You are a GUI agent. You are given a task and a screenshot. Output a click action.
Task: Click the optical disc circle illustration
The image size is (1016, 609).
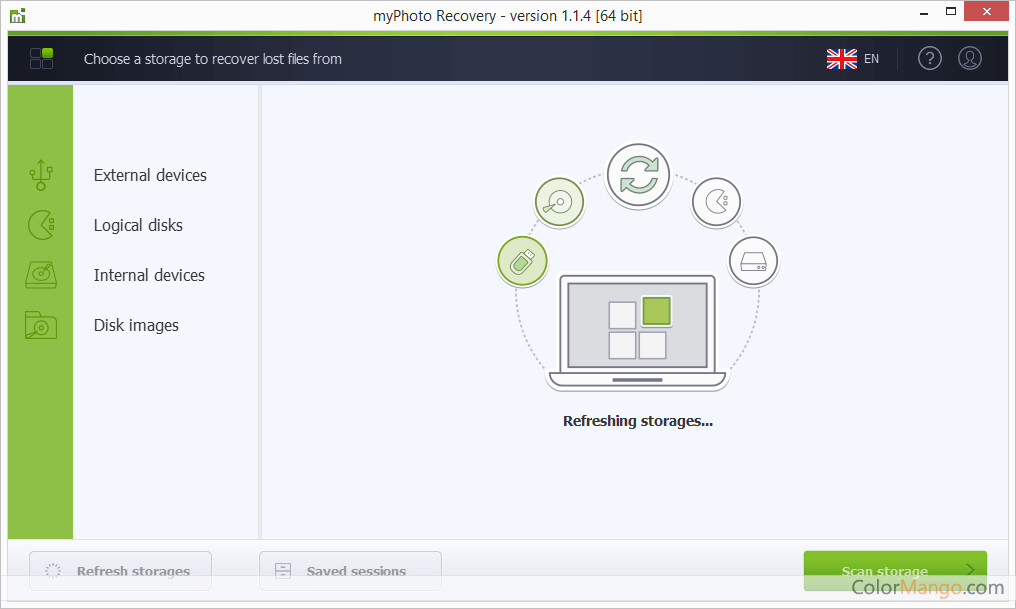coord(559,202)
